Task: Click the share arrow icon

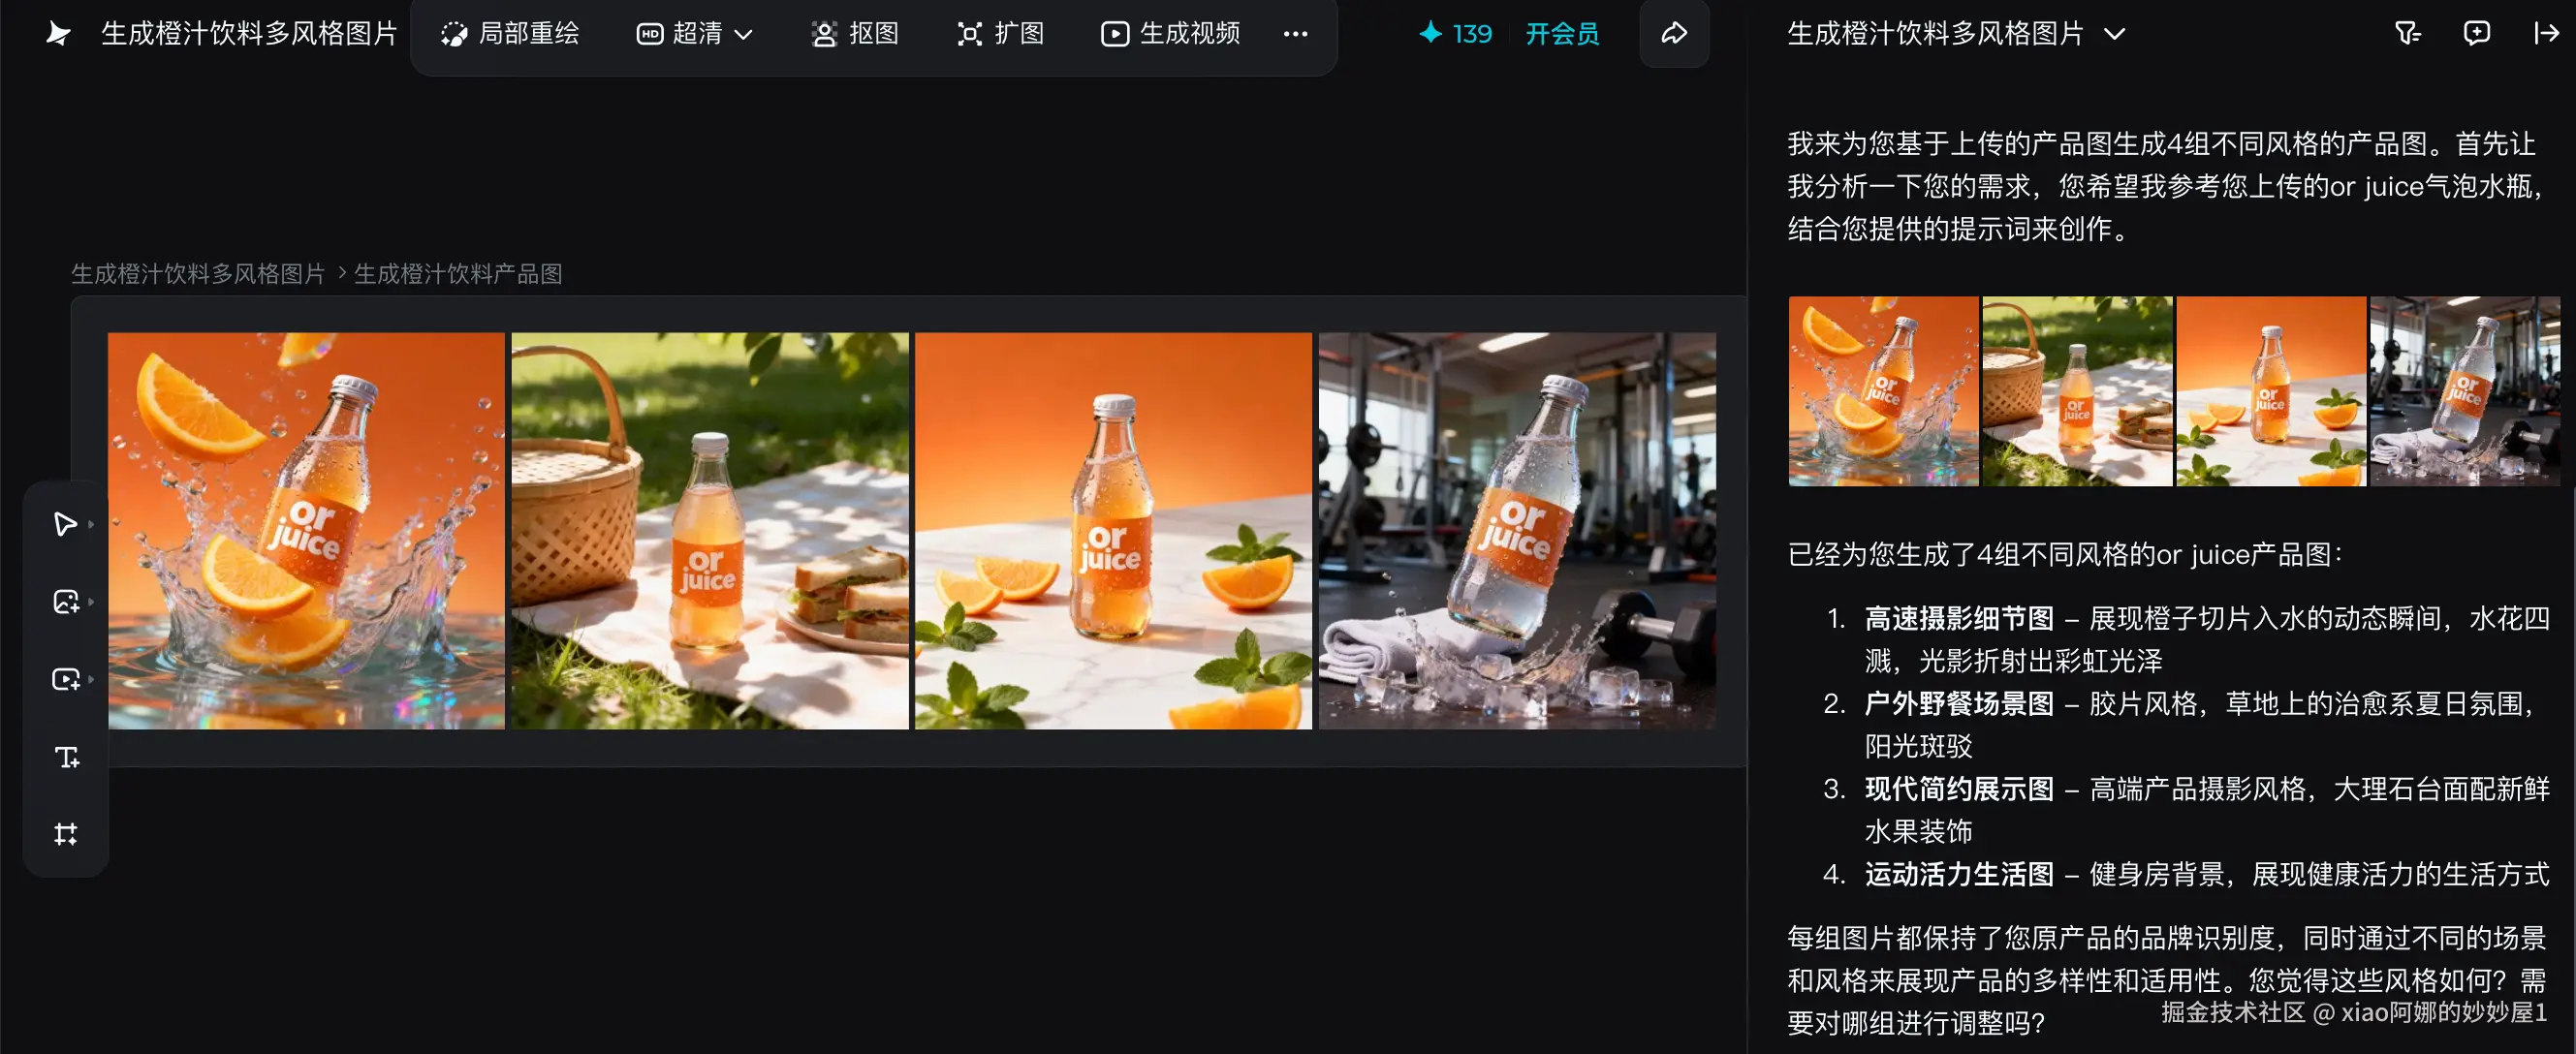Action: point(1673,34)
